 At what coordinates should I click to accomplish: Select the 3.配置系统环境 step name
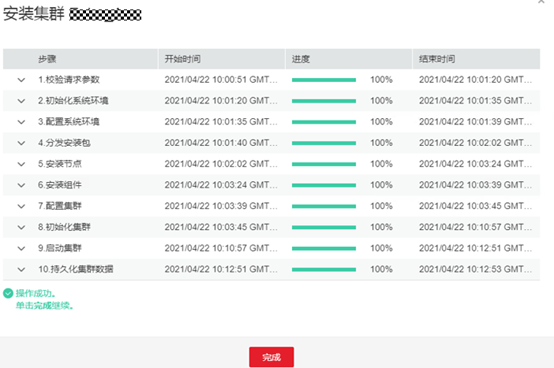point(69,122)
